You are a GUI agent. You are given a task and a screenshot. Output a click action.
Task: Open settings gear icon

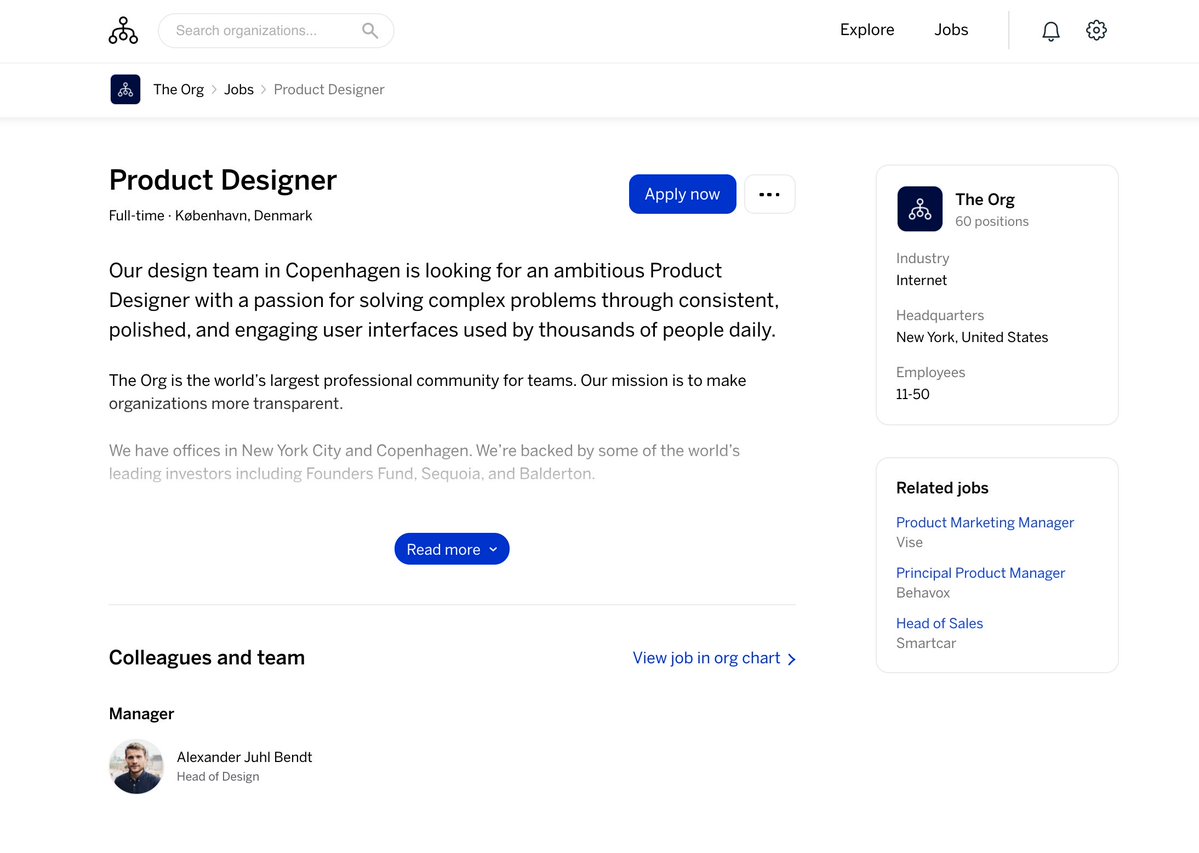[x=1096, y=31]
